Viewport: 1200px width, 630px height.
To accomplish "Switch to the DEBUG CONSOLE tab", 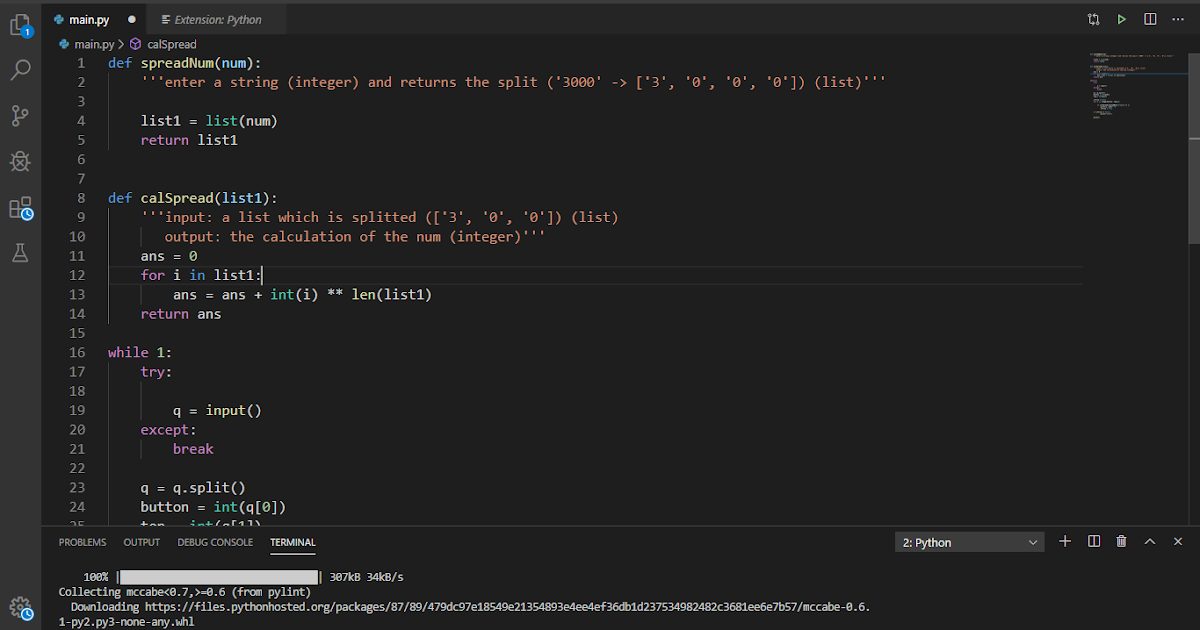I will click(215, 542).
